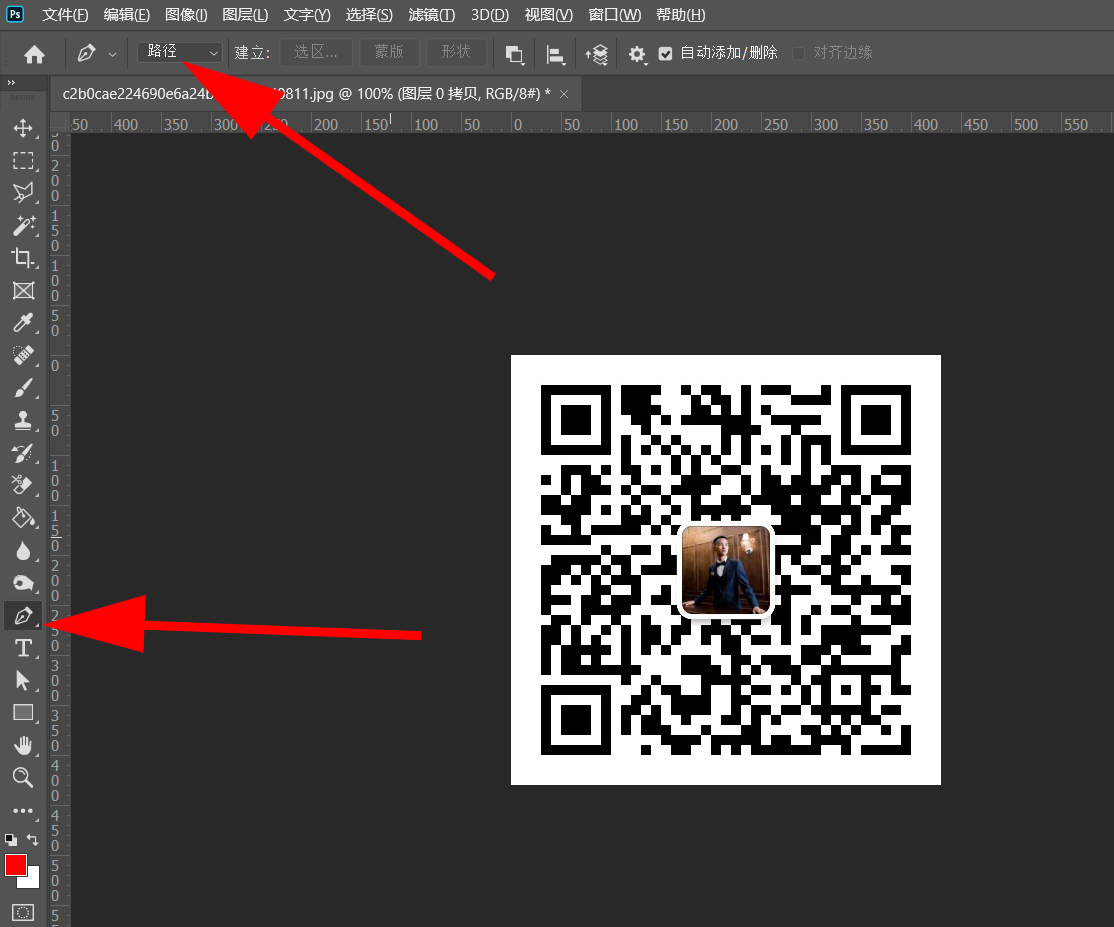1114x927 pixels.
Task: Toggle the 自动添加/删除 checkbox
Action: click(666, 53)
